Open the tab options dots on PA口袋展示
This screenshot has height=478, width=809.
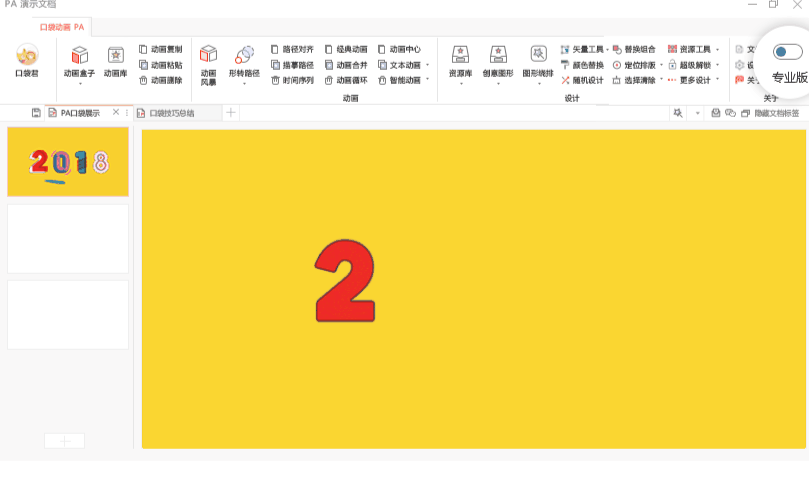pos(127,113)
